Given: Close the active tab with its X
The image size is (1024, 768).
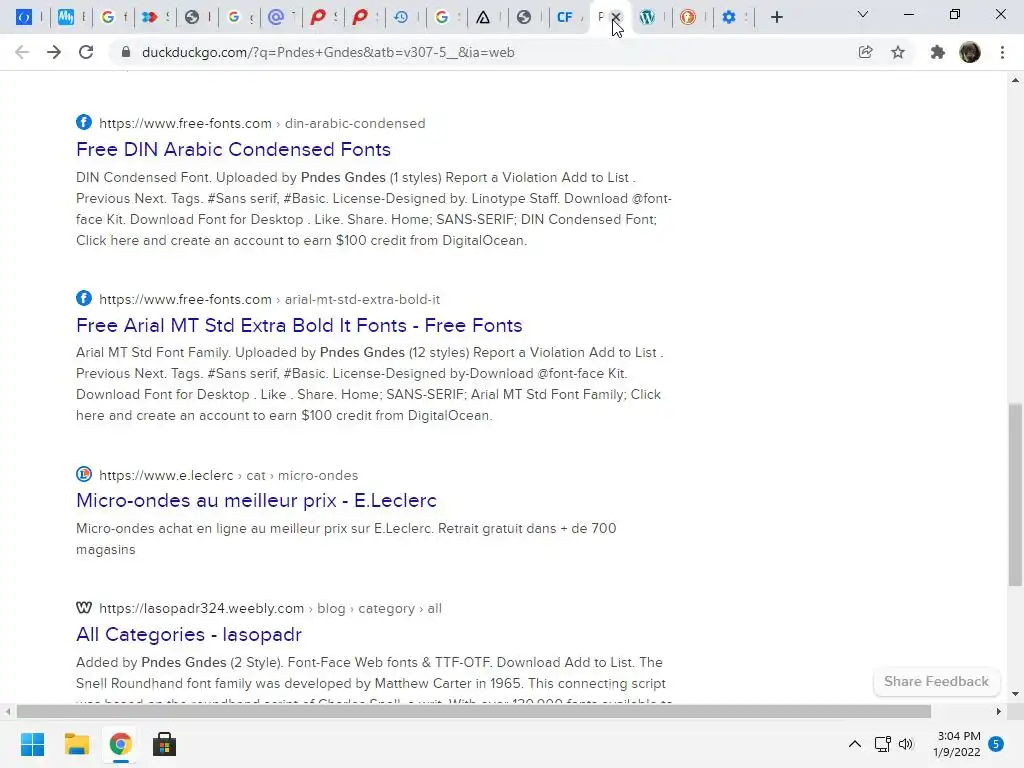Looking at the screenshot, I should (615, 17).
